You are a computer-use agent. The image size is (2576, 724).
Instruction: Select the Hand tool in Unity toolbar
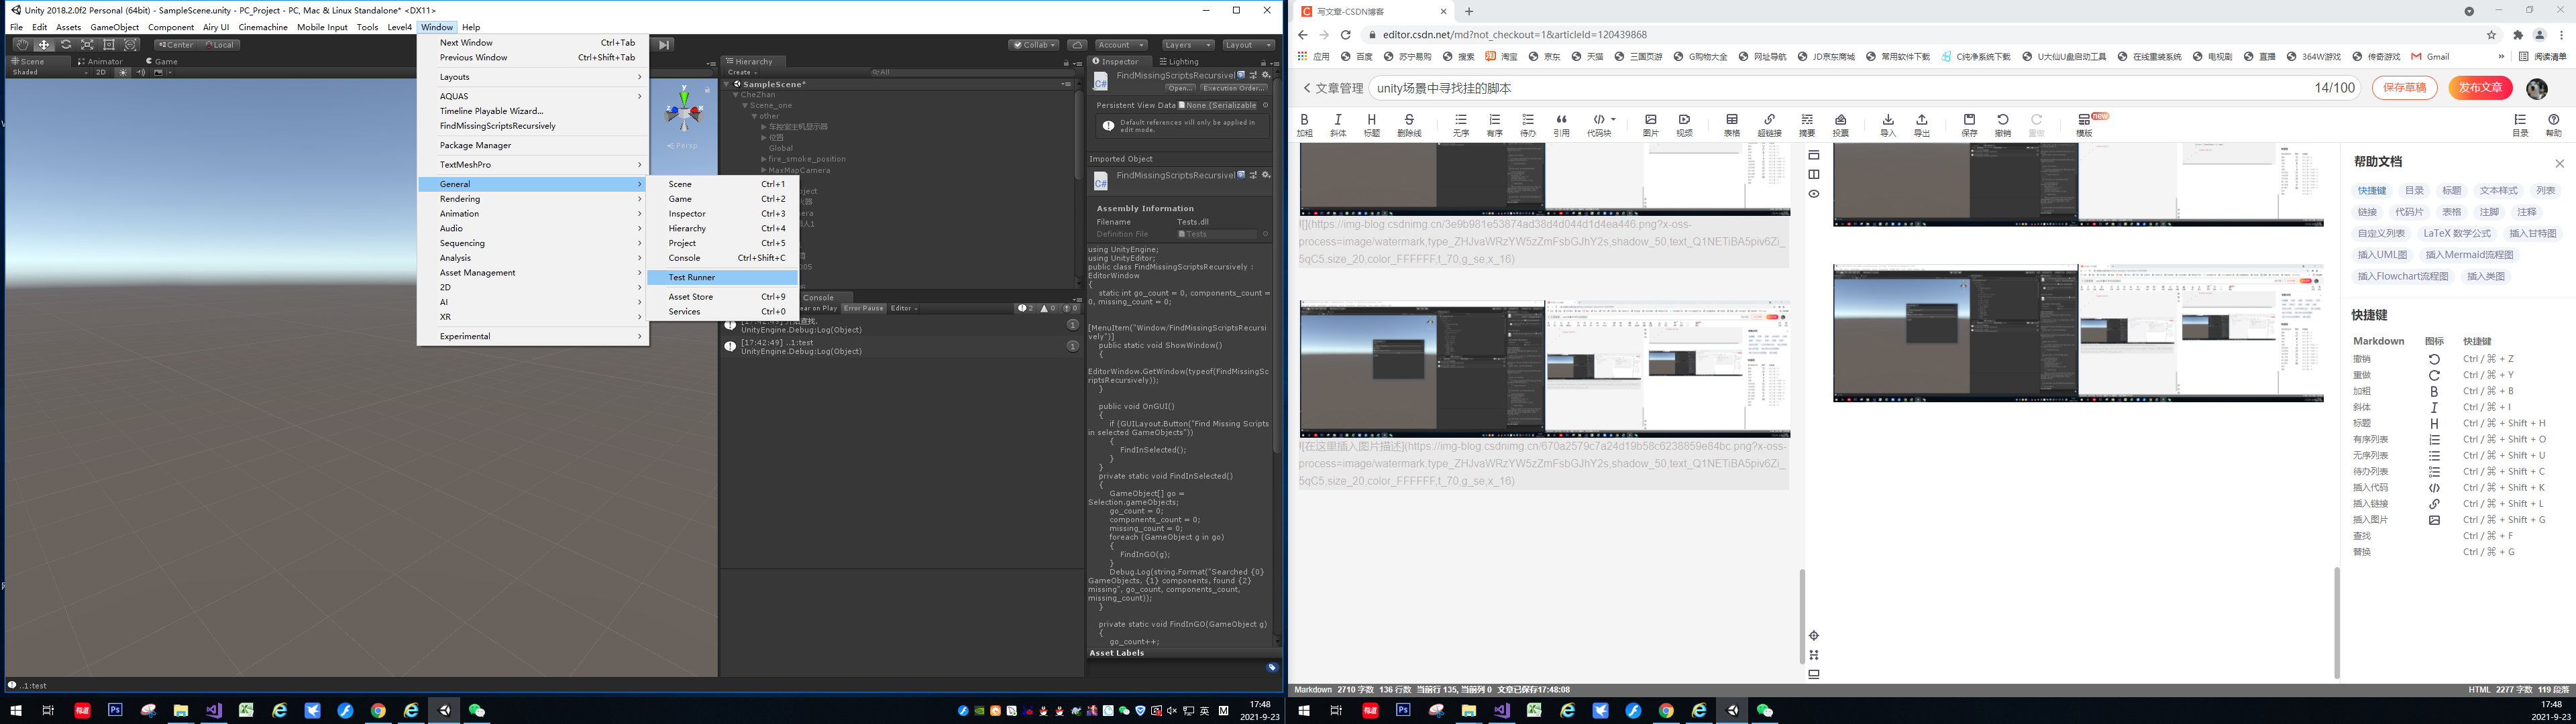[22, 45]
